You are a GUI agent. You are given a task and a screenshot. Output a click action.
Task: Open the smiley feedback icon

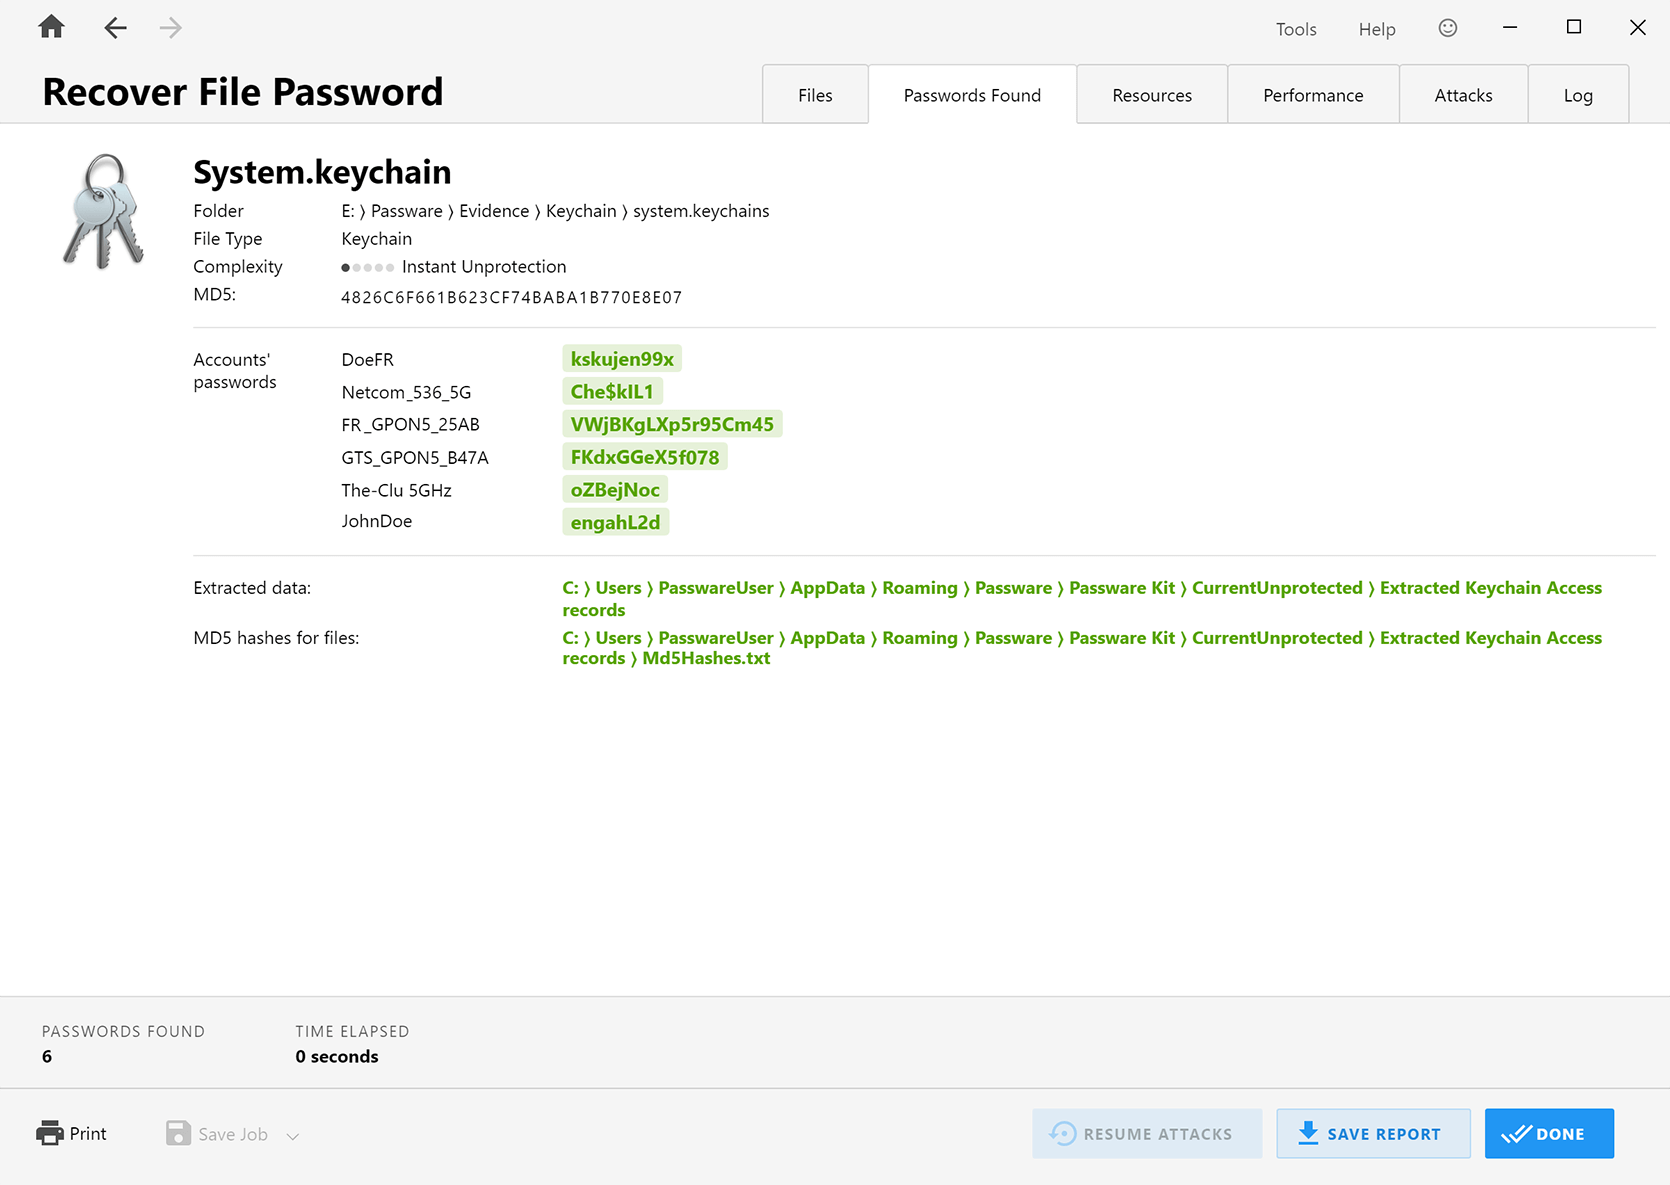(x=1447, y=28)
